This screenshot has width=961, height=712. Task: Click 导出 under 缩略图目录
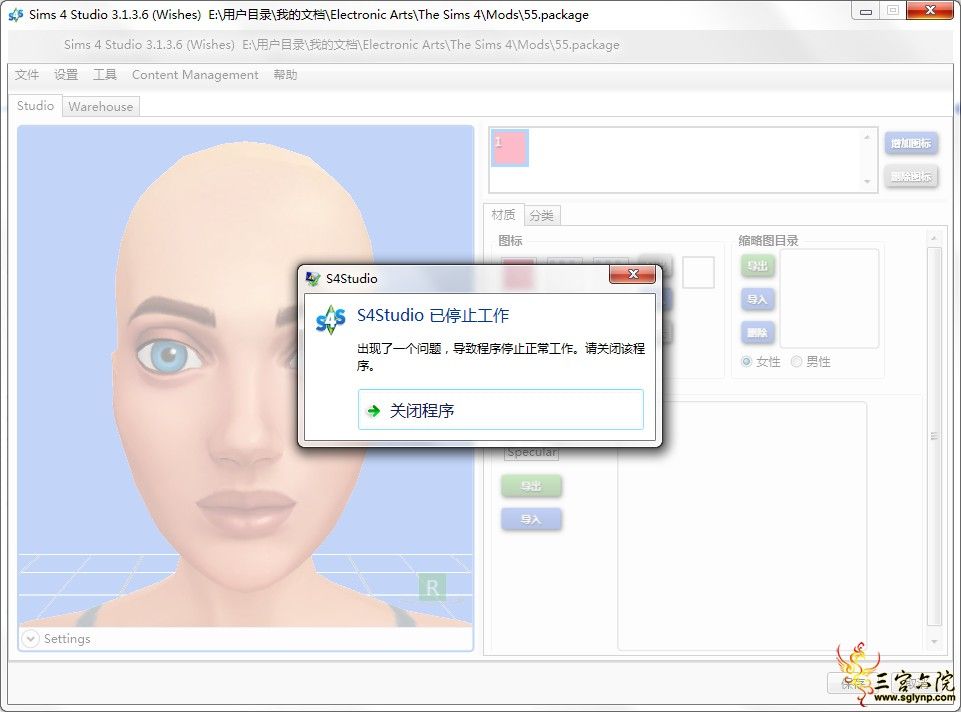758,266
